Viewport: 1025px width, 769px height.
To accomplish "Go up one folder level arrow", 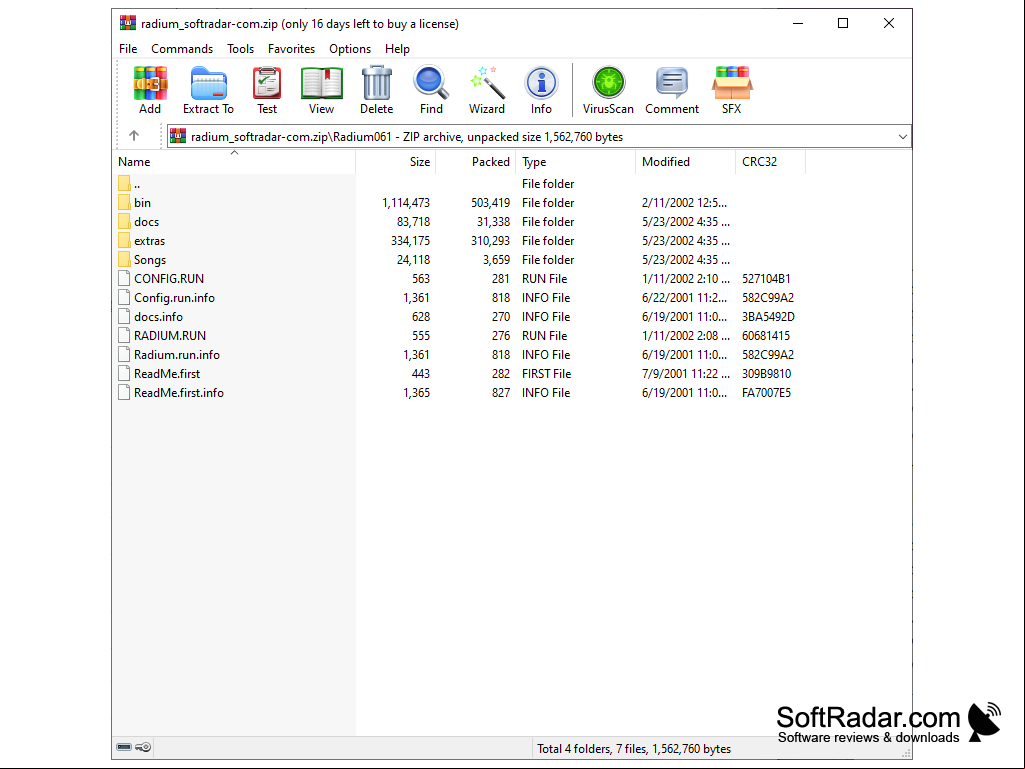I will pos(134,136).
